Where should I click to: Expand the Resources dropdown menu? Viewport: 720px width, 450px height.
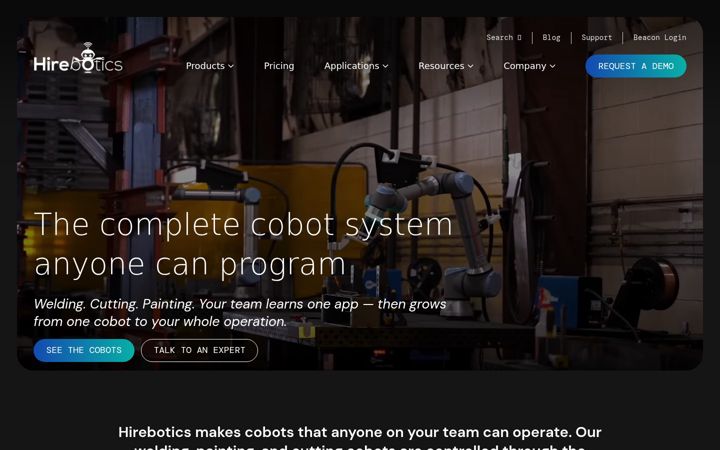[x=446, y=66]
